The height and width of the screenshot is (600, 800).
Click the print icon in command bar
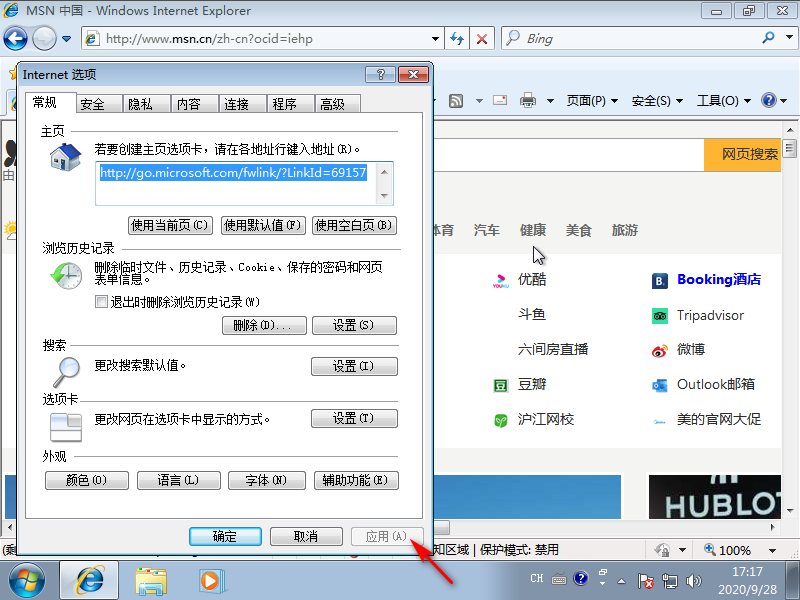tap(528, 101)
